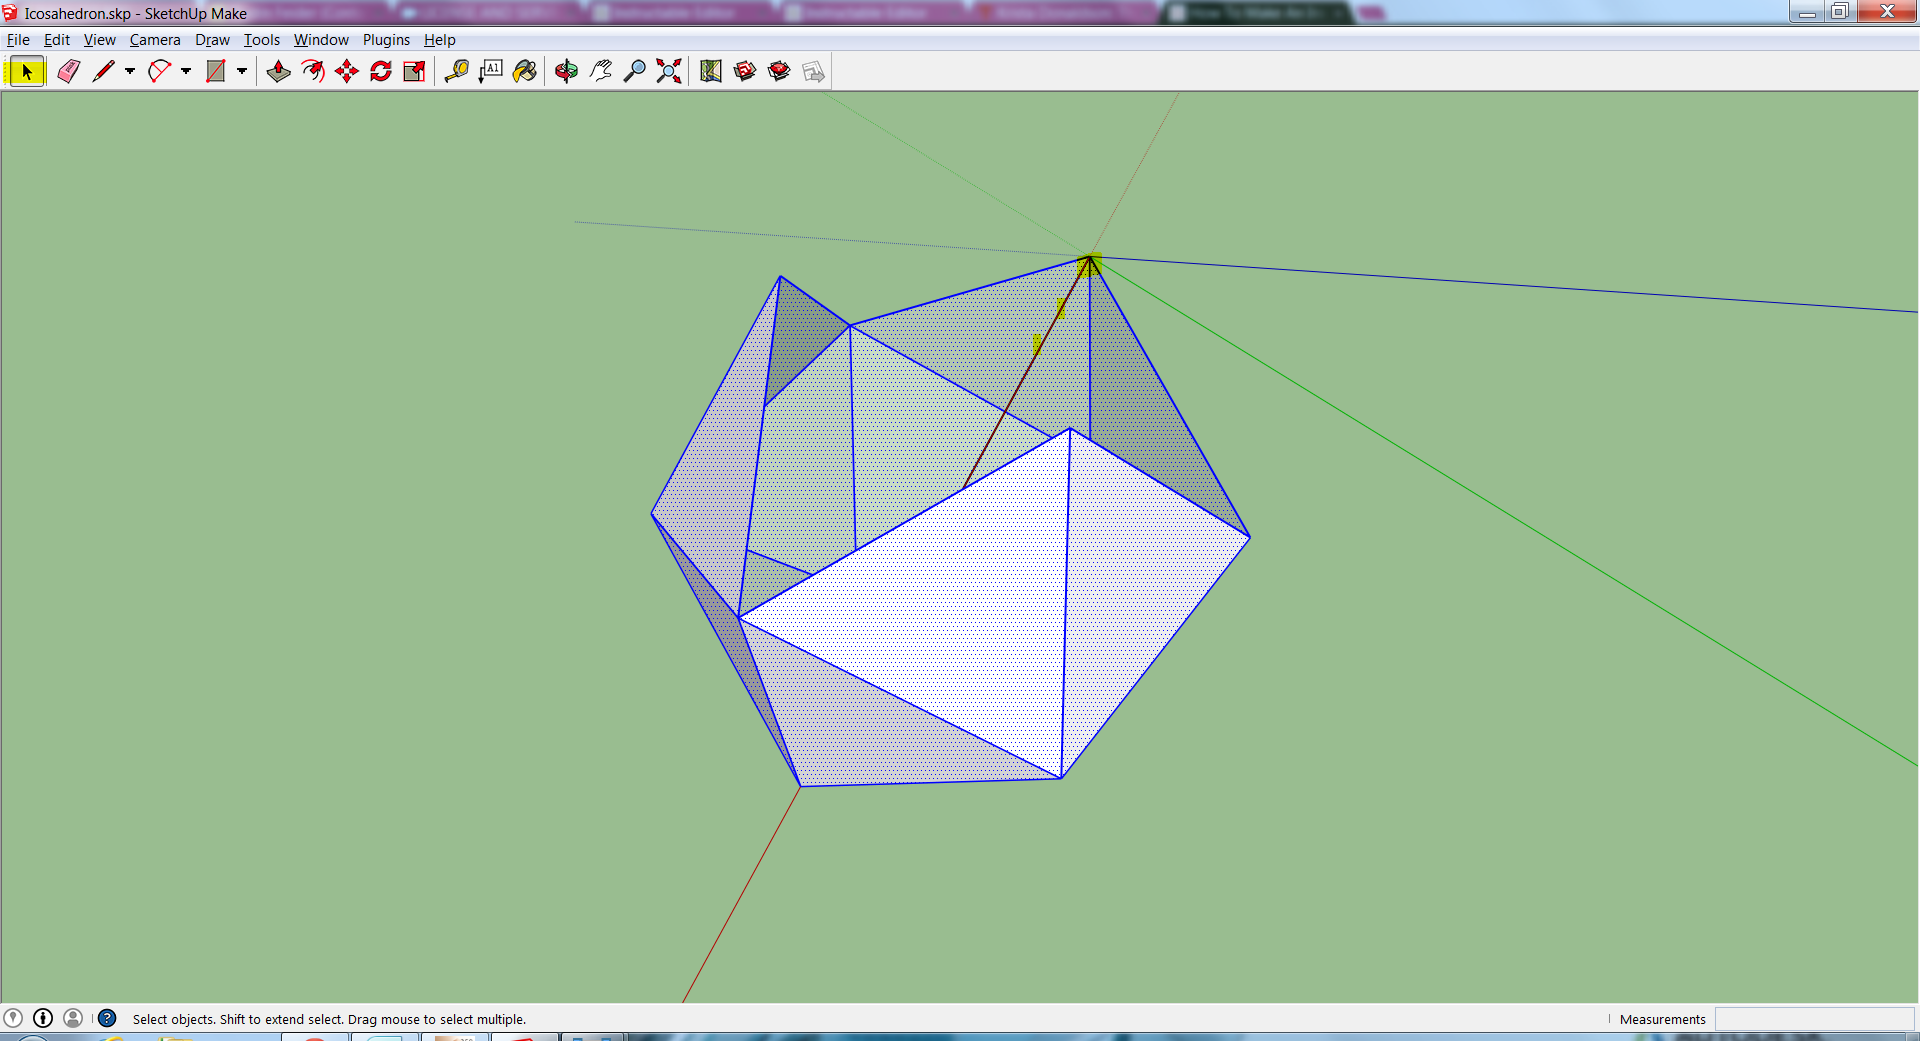Choose the Pan hand tool
1920x1041 pixels.
(601, 72)
